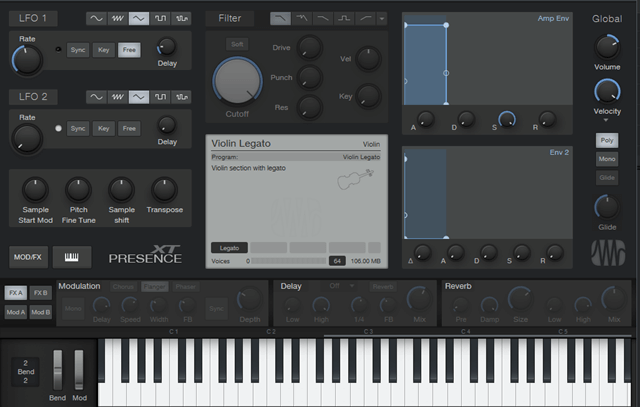
Task: Show the on-screen keyboard via piano icon
Action: pyautogui.click(x=72, y=257)
